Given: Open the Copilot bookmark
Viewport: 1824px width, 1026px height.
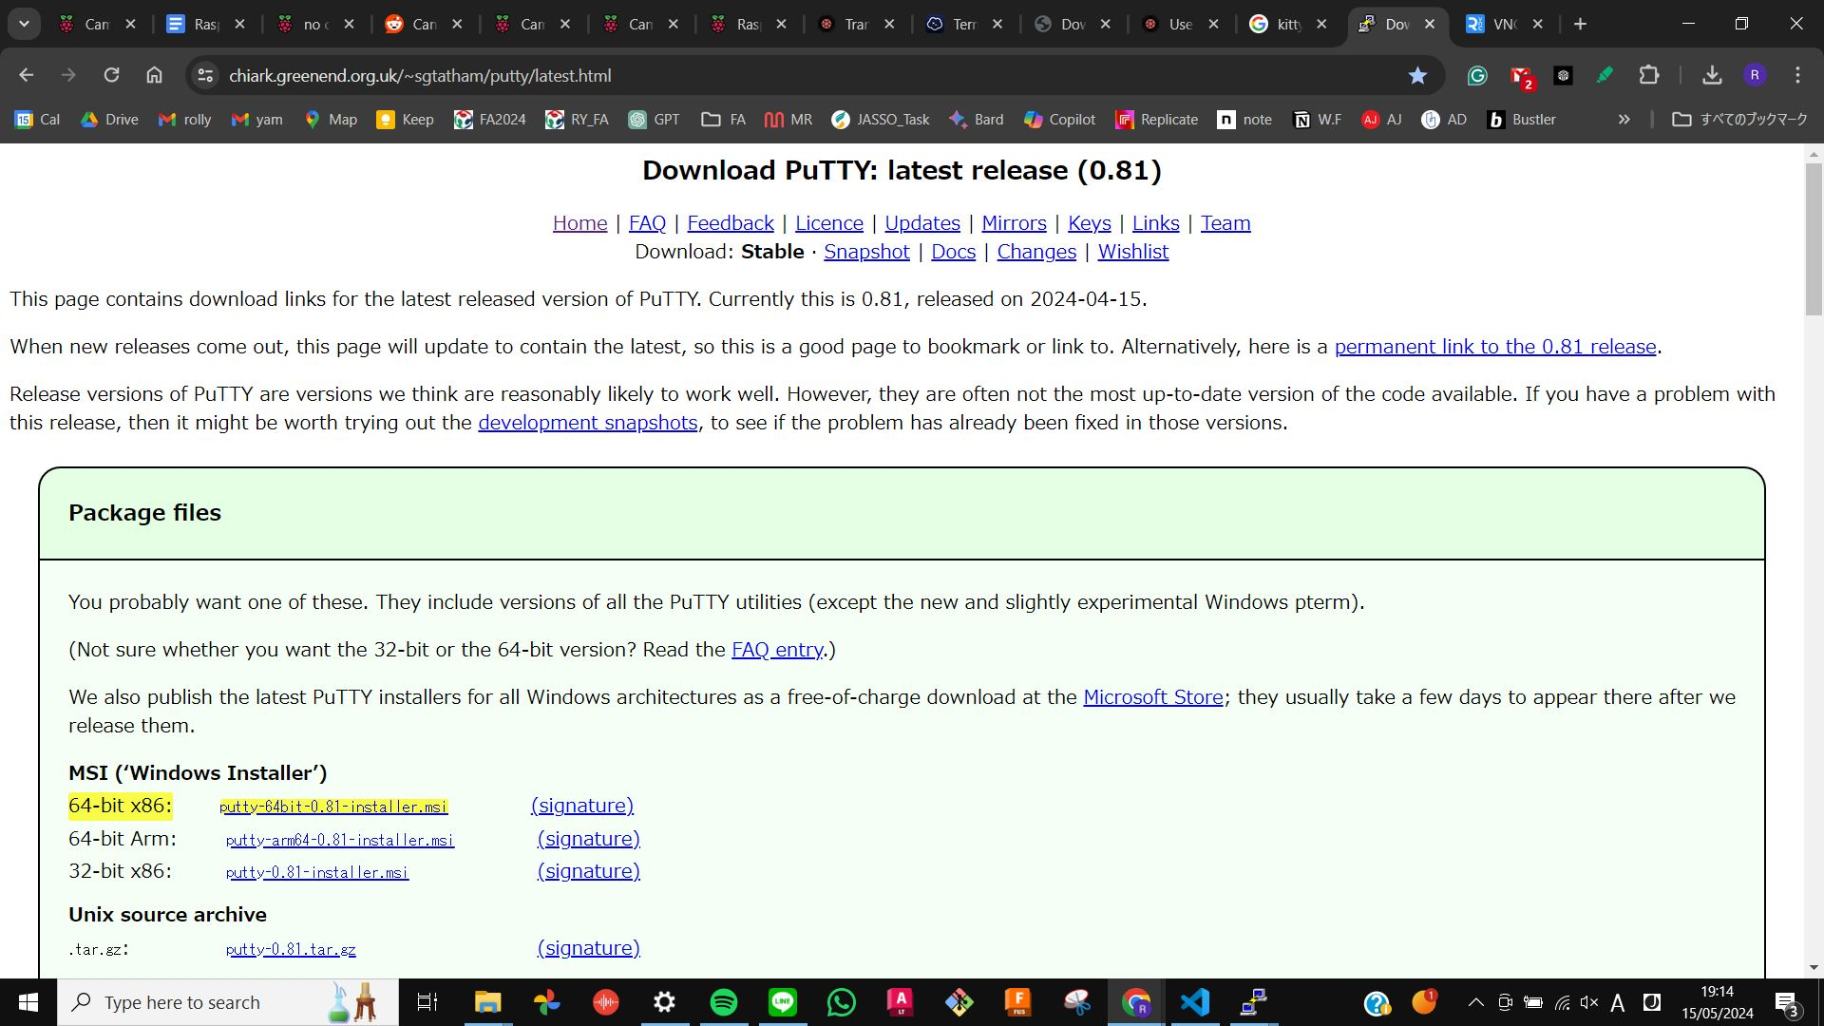Looking at the screenshot, I should point(1059,119).
